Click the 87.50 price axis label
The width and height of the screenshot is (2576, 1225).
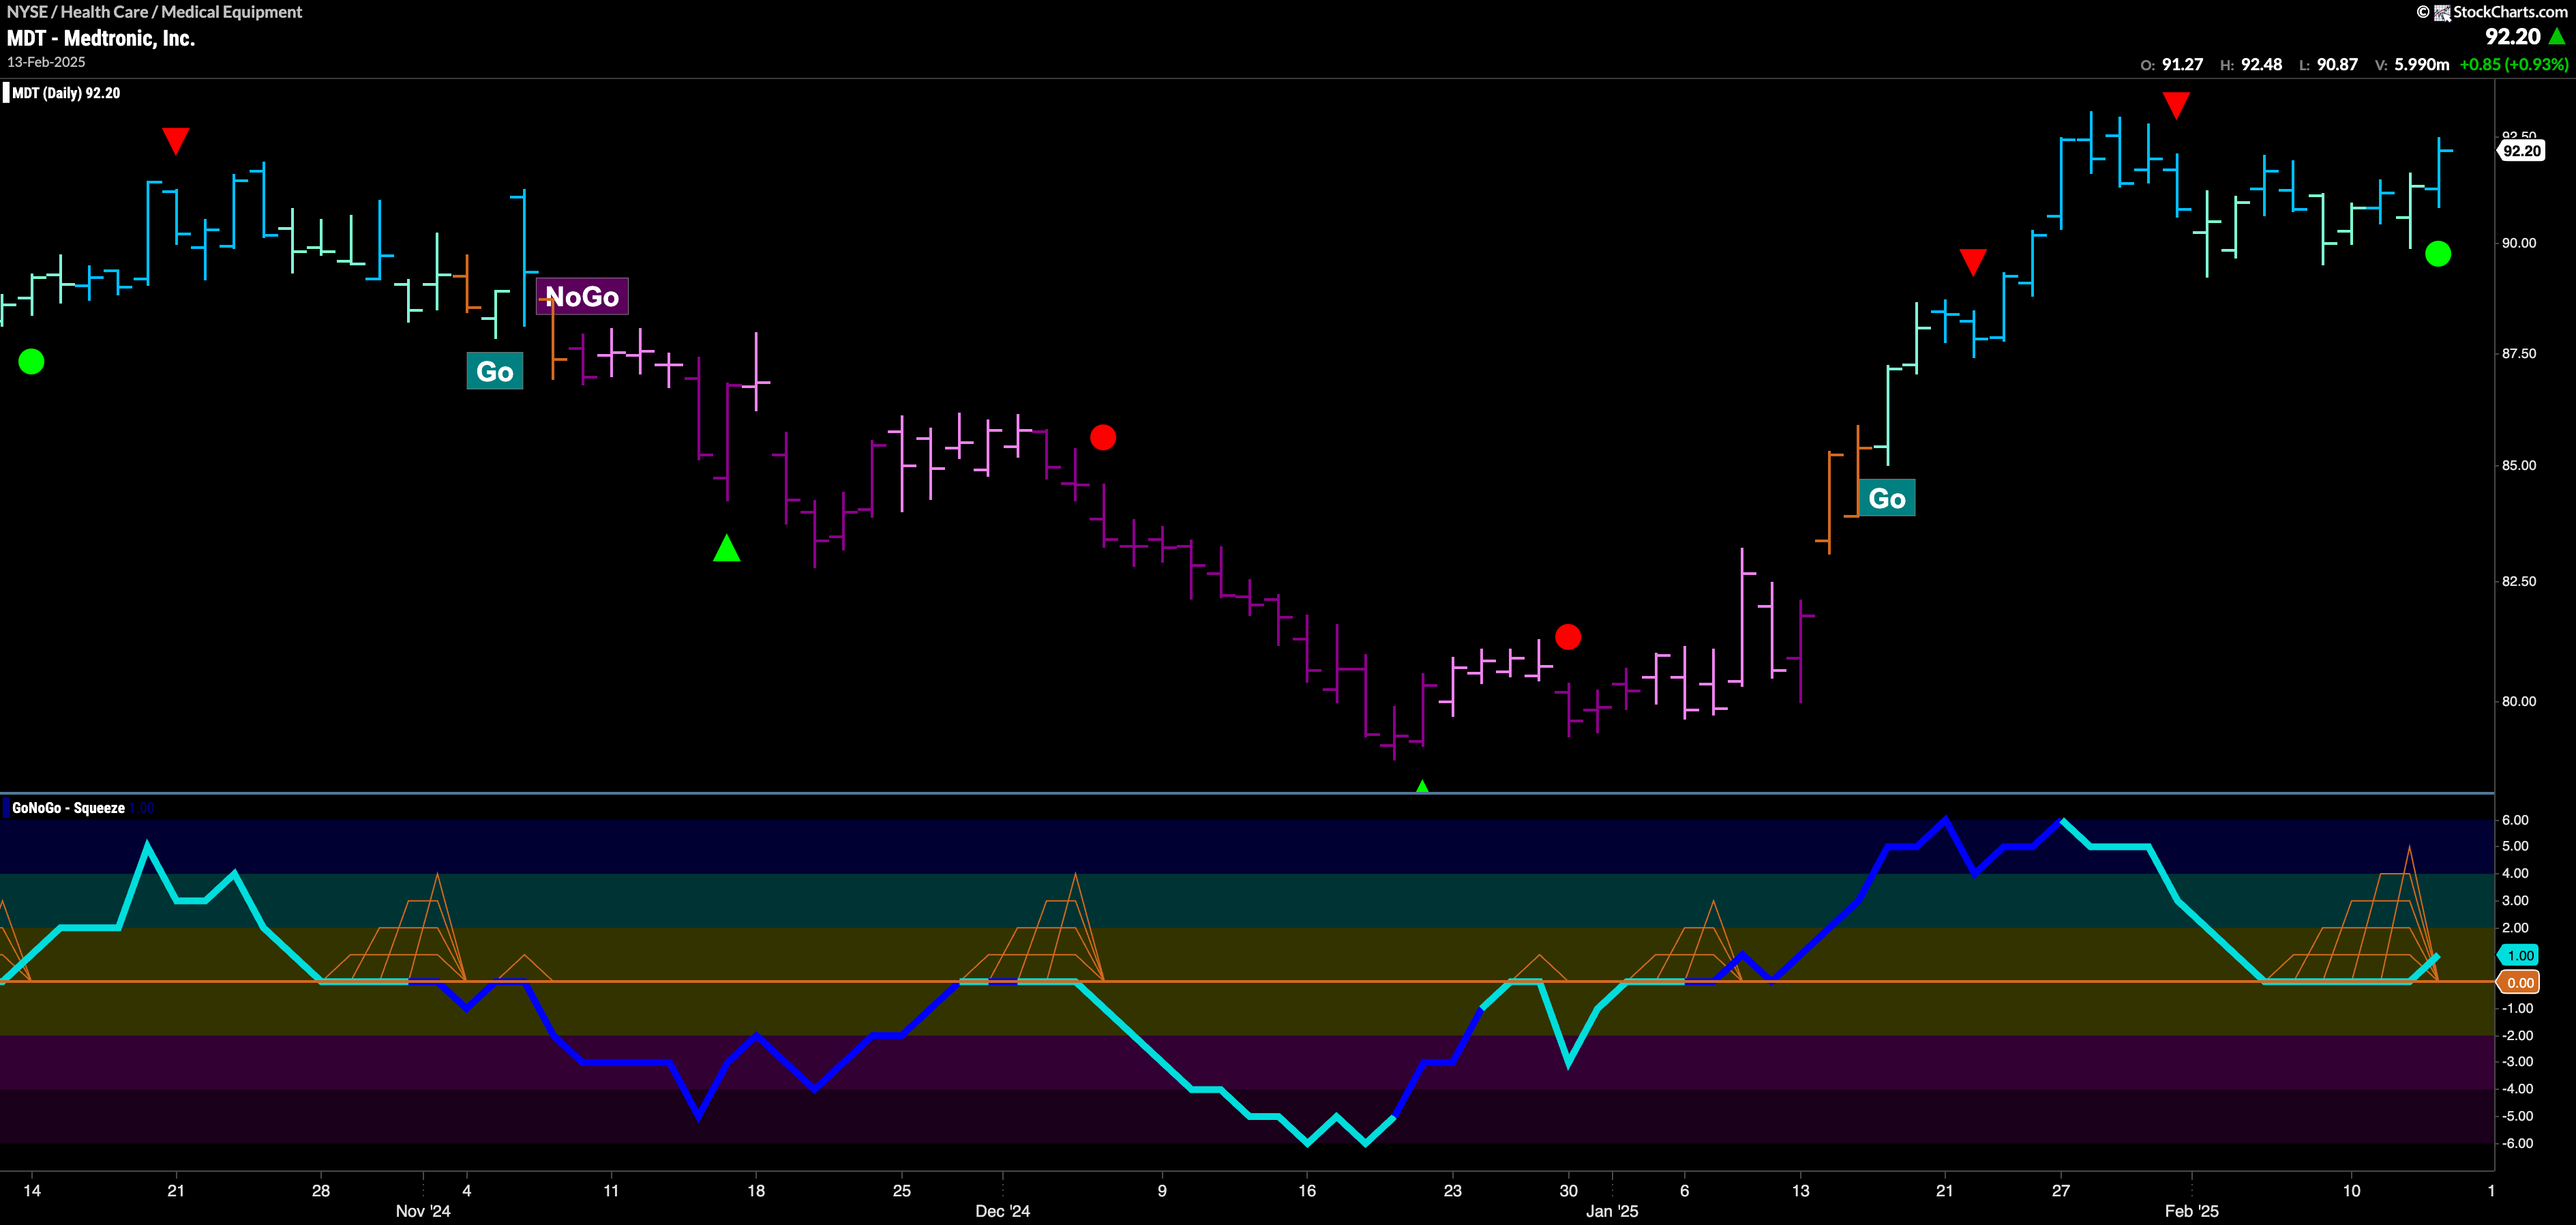point(2519,353)
